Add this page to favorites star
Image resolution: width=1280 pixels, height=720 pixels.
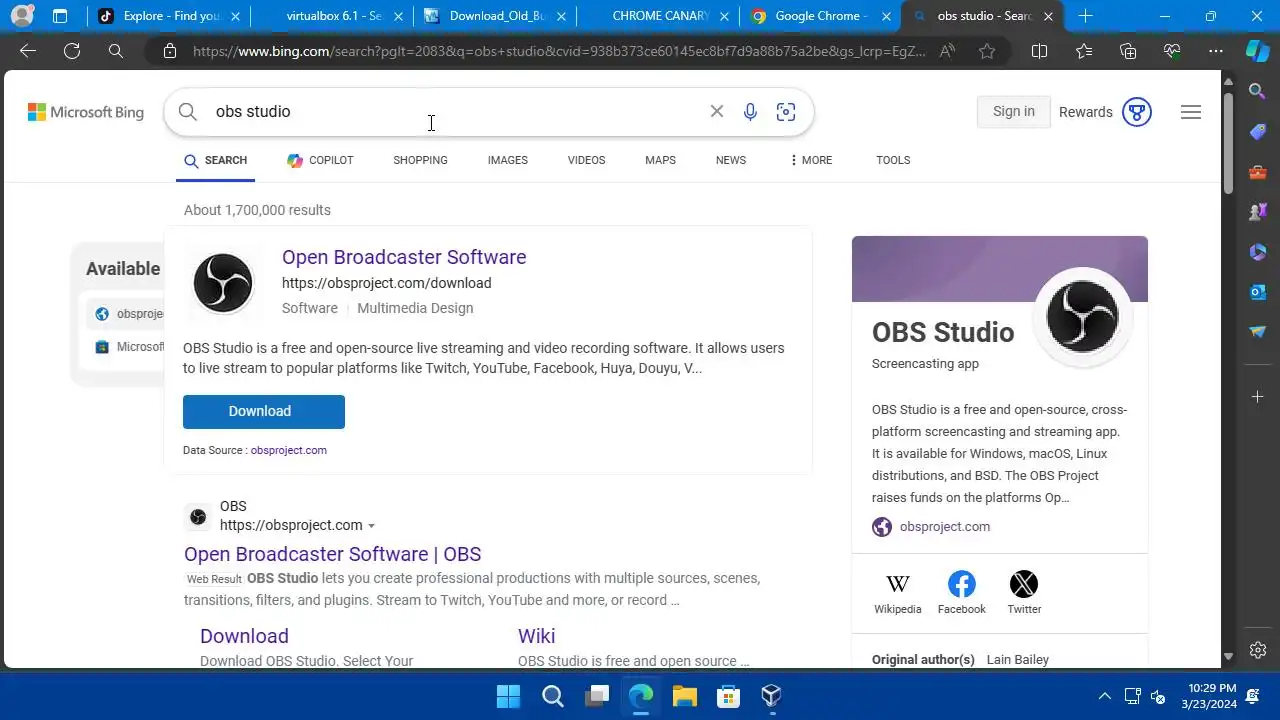pos(987,51)
